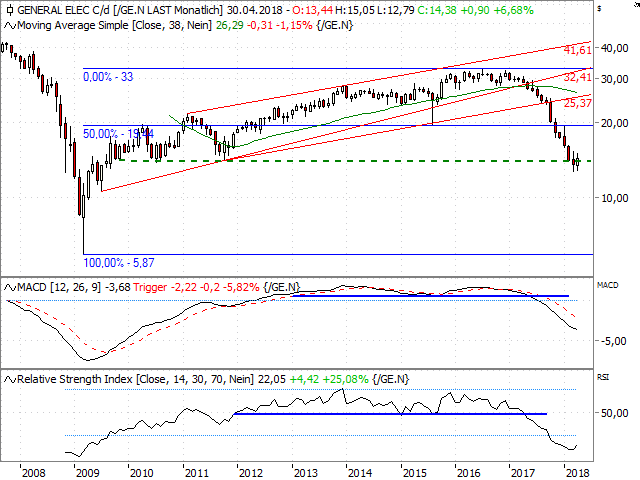Click the 30,00 price axis label
640x480 pixels.
pyautogui.click(x=614, y=79)
